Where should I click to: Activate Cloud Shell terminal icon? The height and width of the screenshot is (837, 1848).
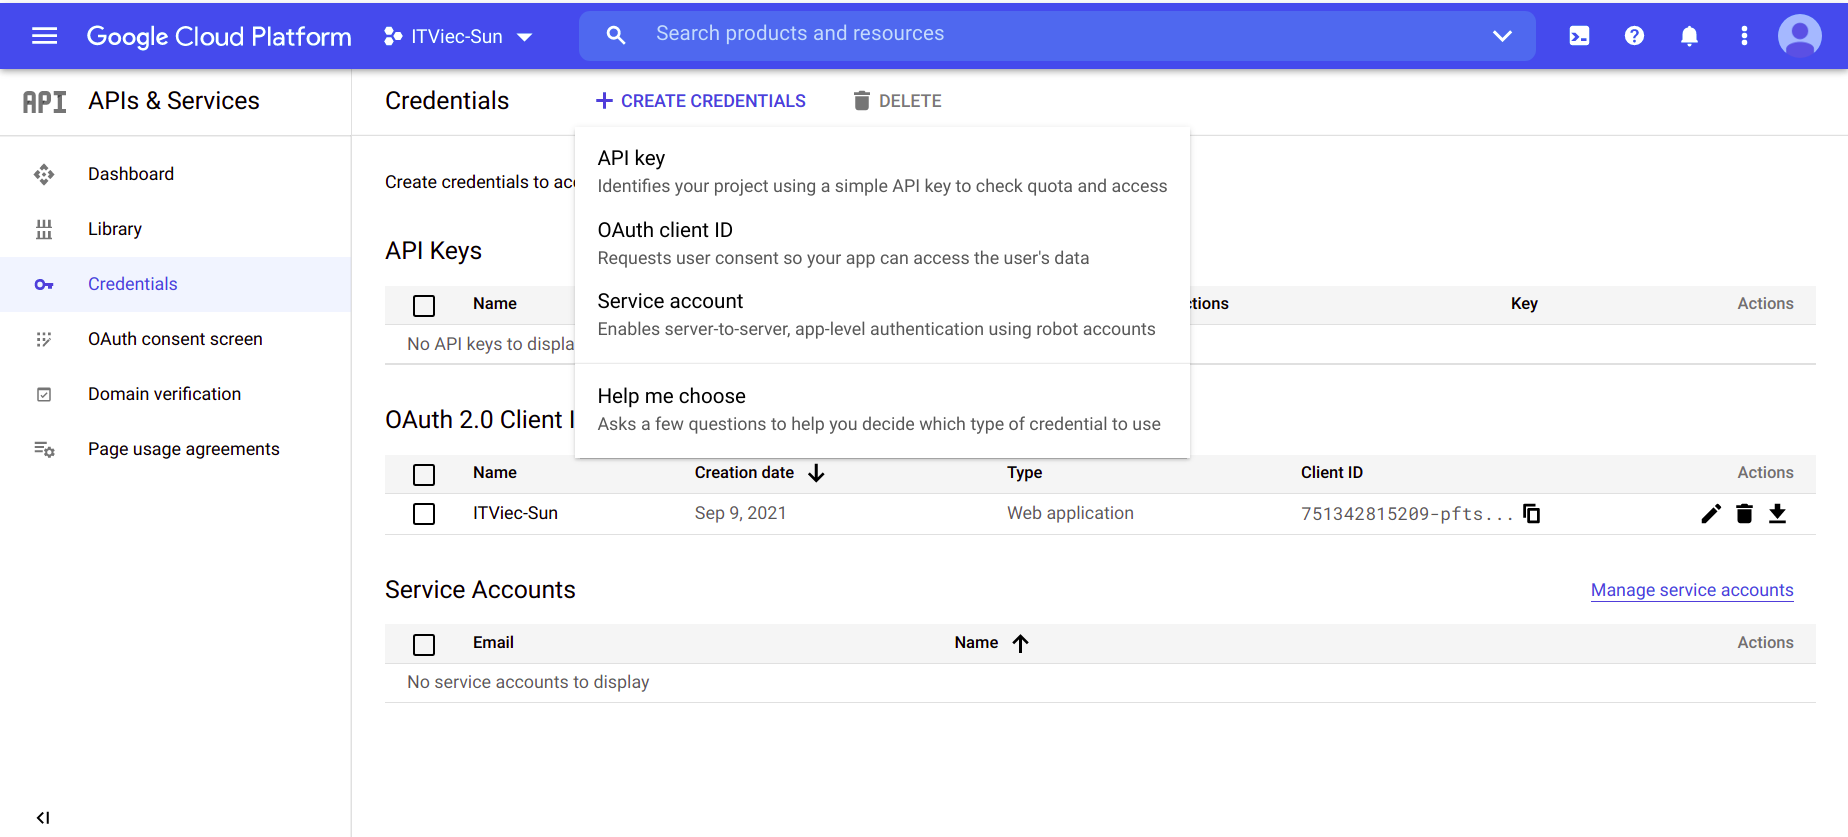tap(1579, 36)
